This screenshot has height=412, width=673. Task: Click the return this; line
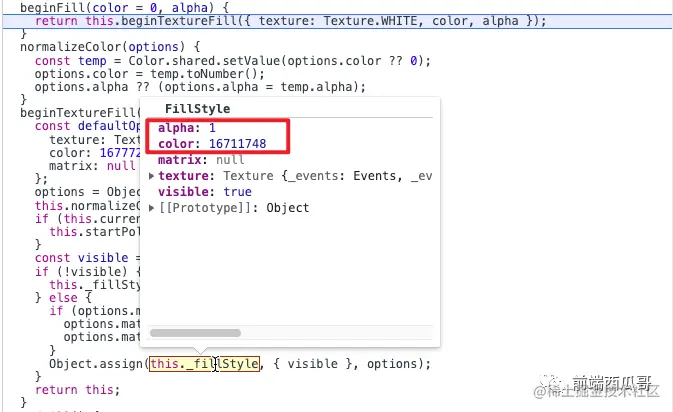78,390
